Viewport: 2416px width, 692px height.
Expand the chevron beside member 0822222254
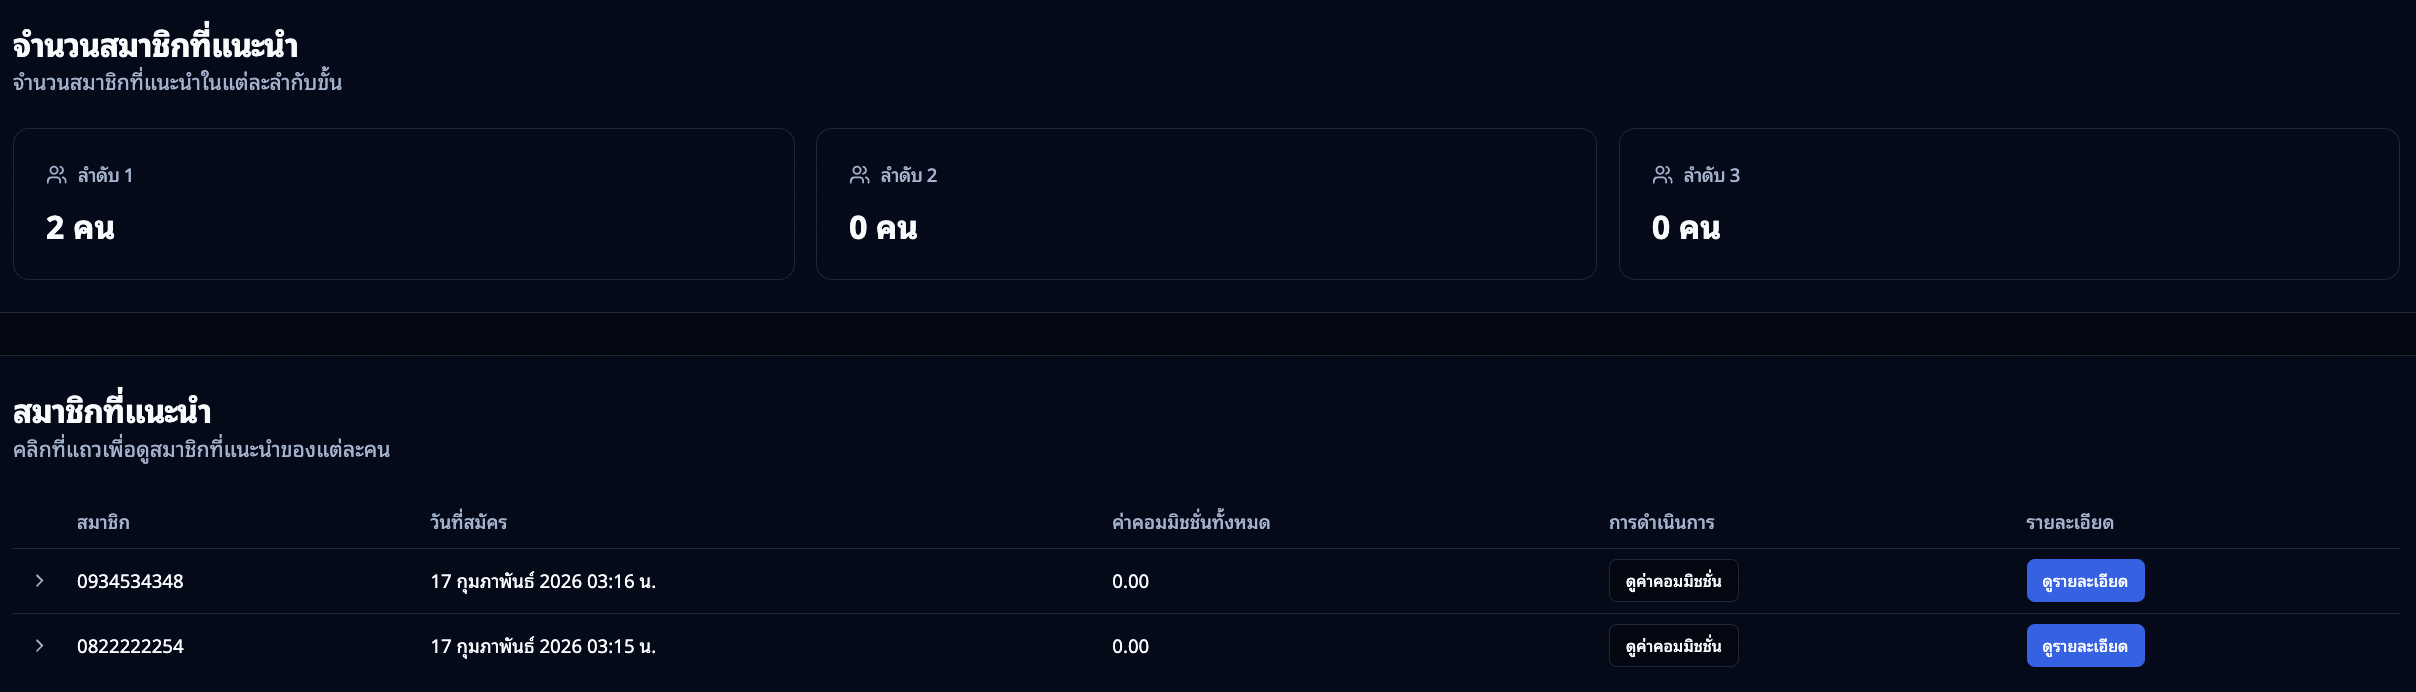point(40,645)
